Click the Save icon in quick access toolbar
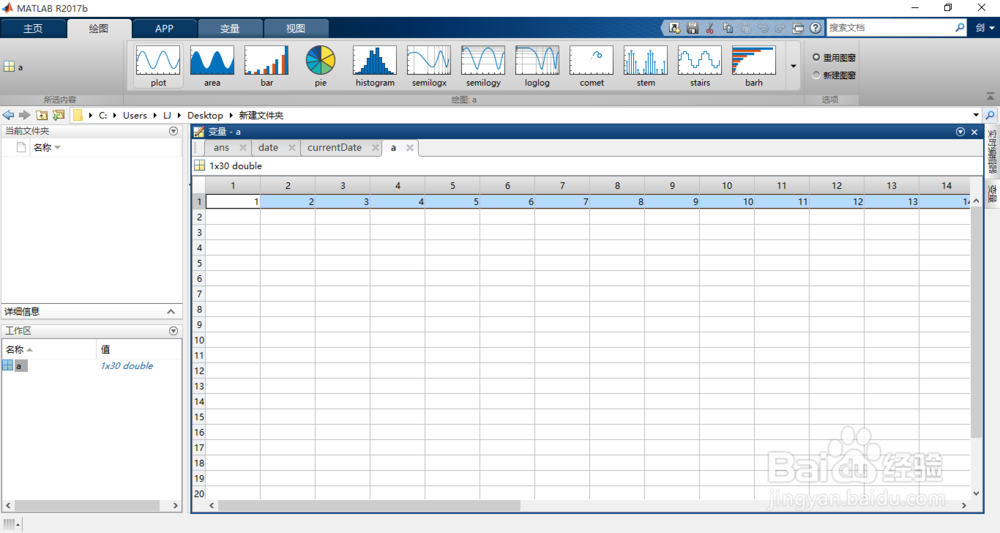 tap(692, 28)
